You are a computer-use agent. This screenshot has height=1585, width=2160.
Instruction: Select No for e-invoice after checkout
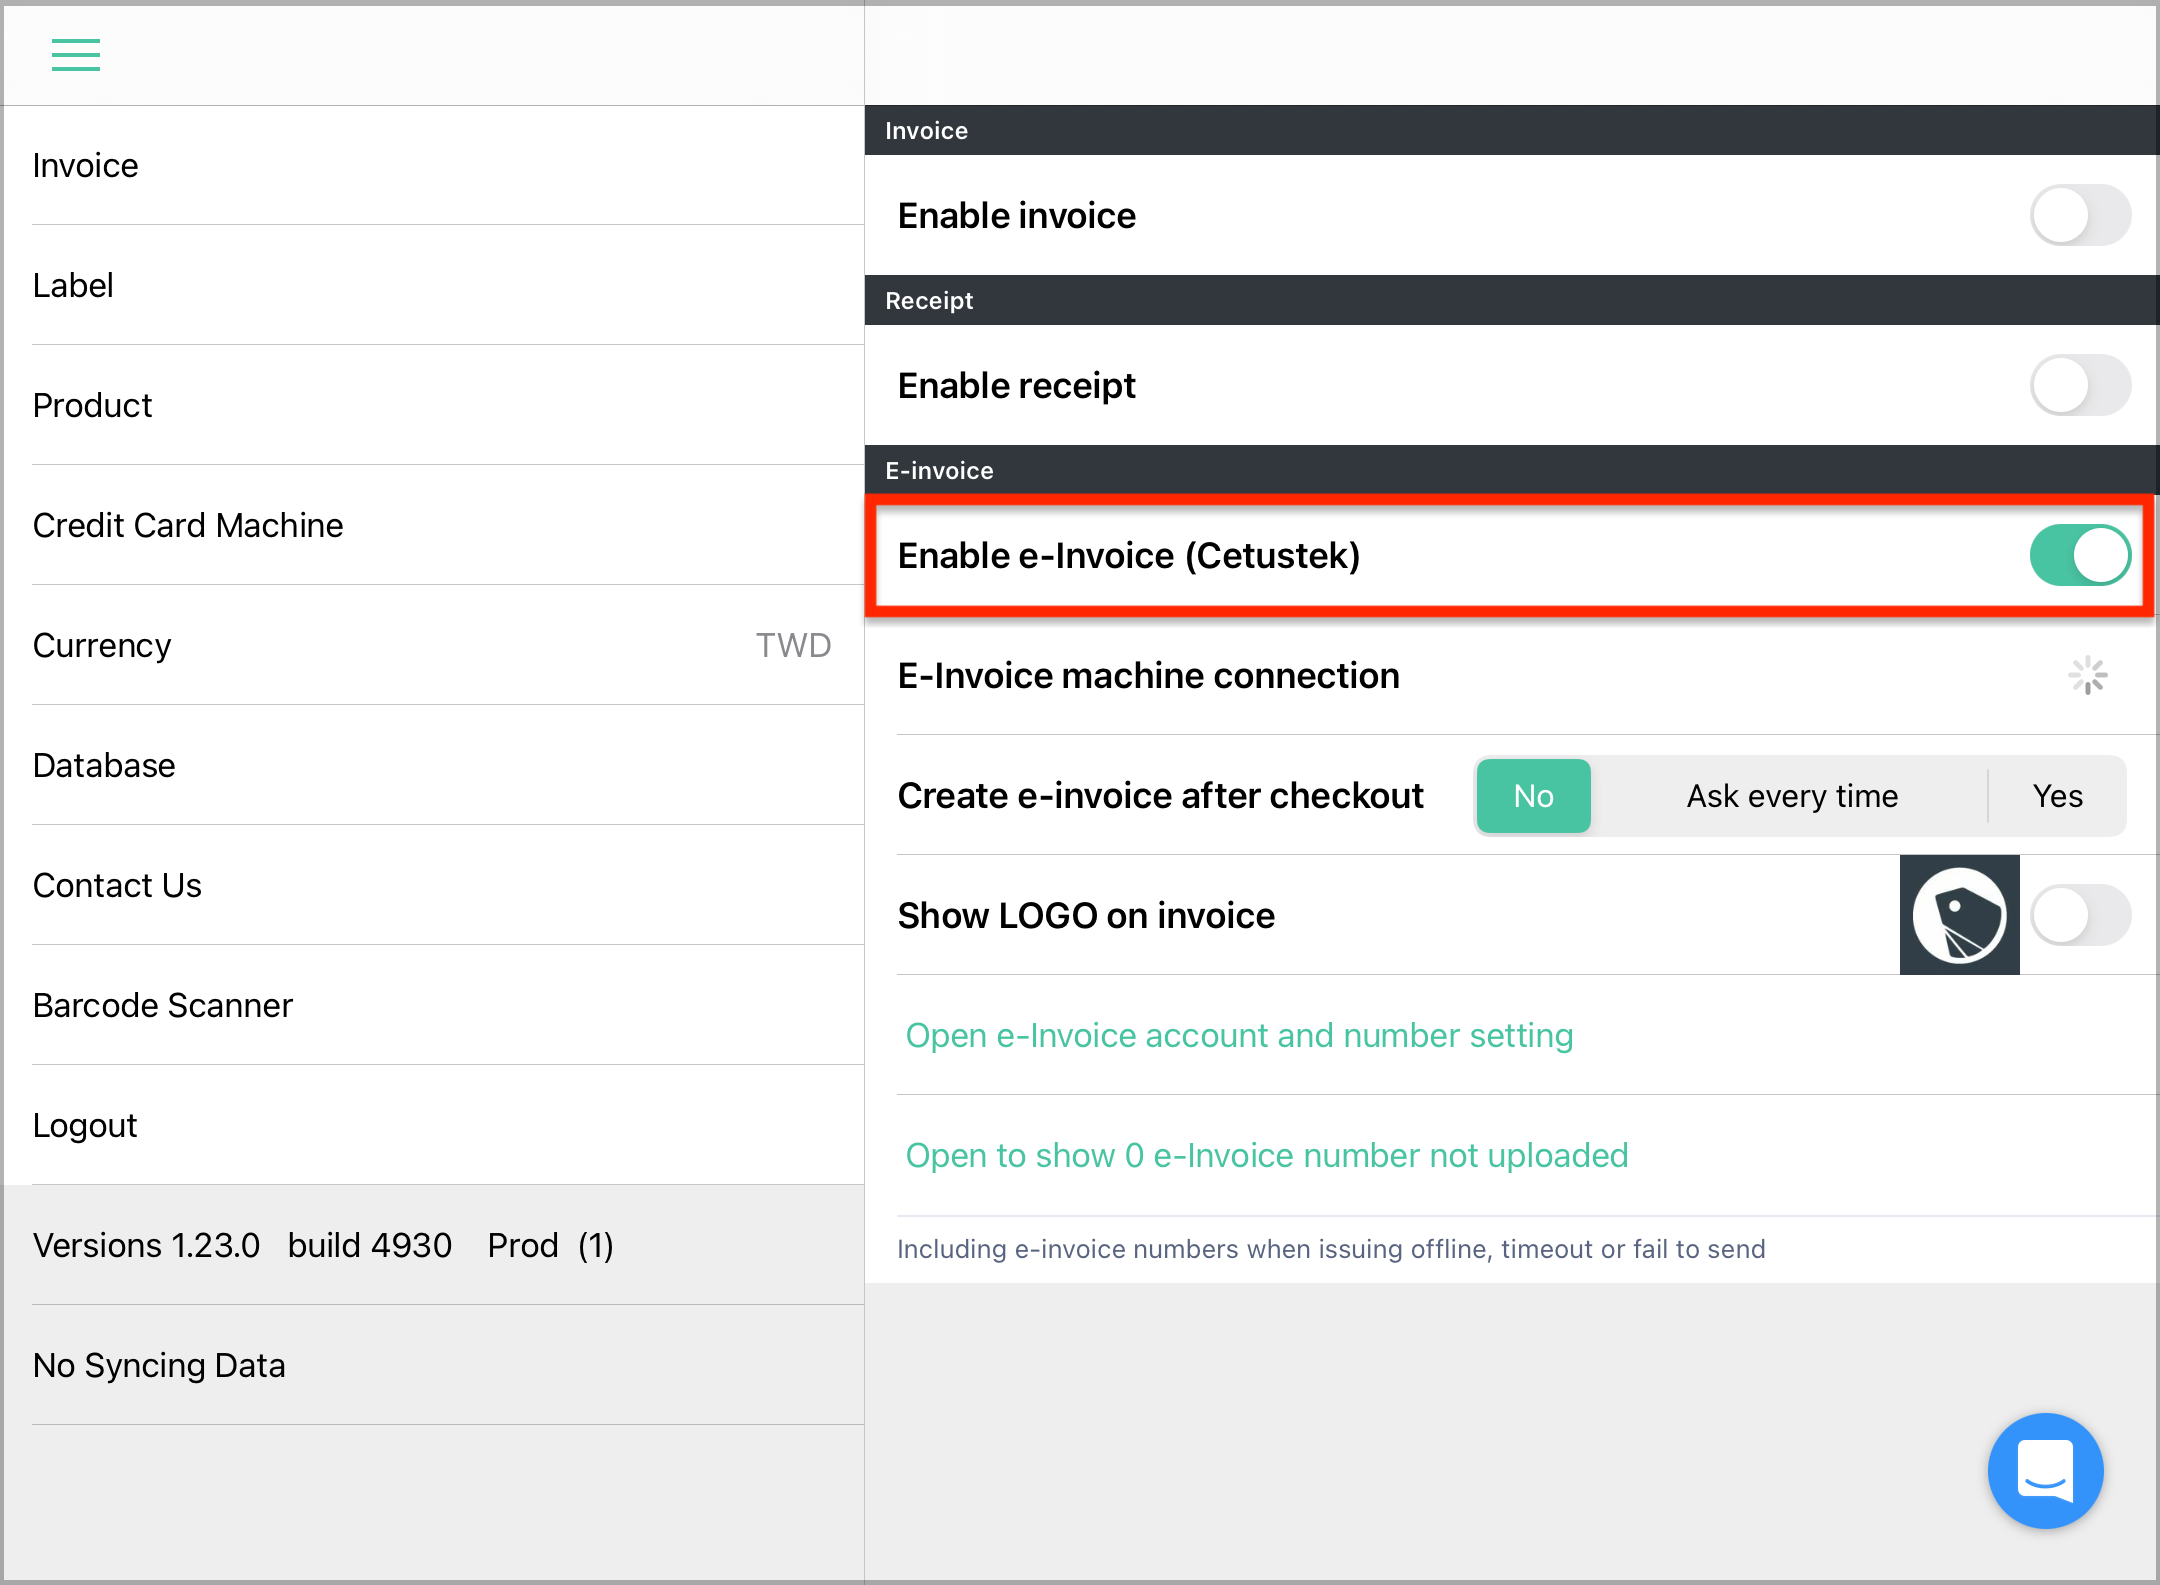1533,795
